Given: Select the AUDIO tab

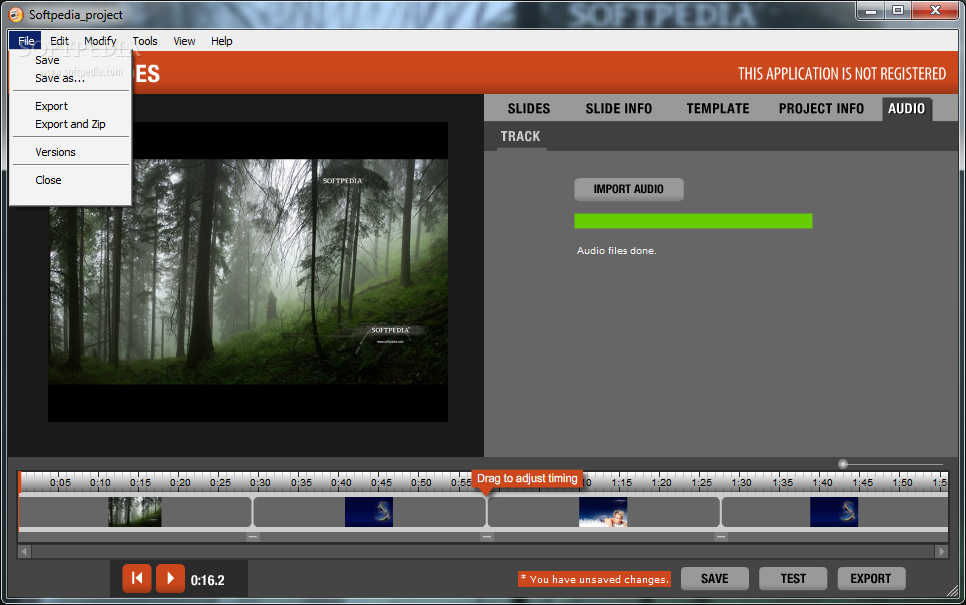Looking at the screenshot, I should [x=906, y=108].
